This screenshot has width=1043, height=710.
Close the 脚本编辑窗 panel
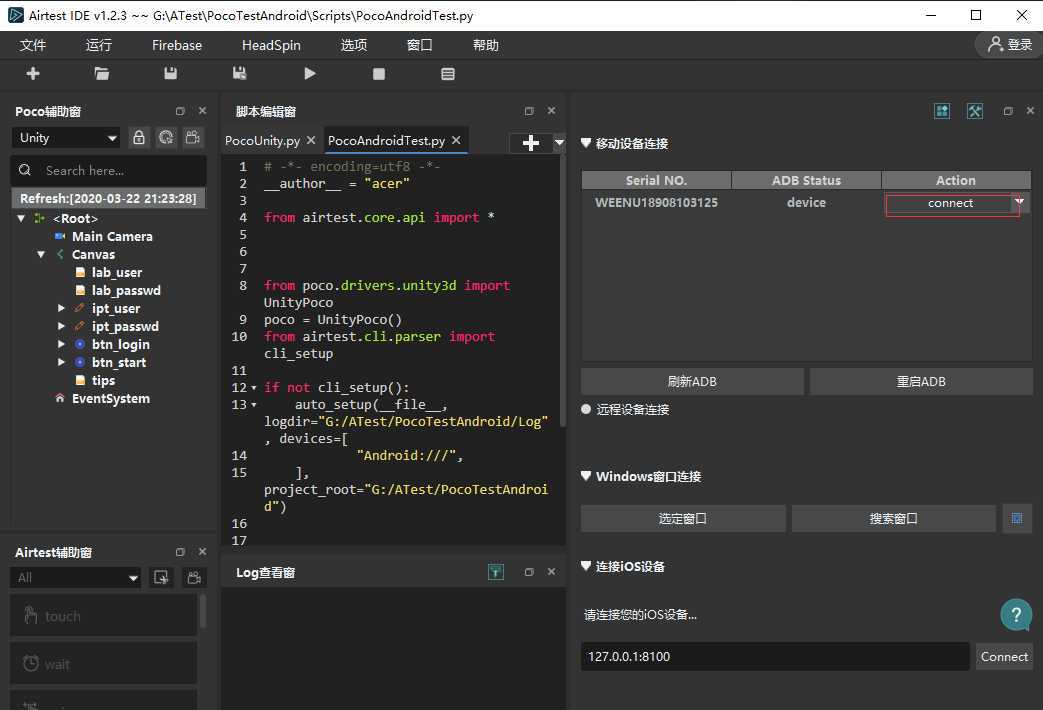[551, 111]
